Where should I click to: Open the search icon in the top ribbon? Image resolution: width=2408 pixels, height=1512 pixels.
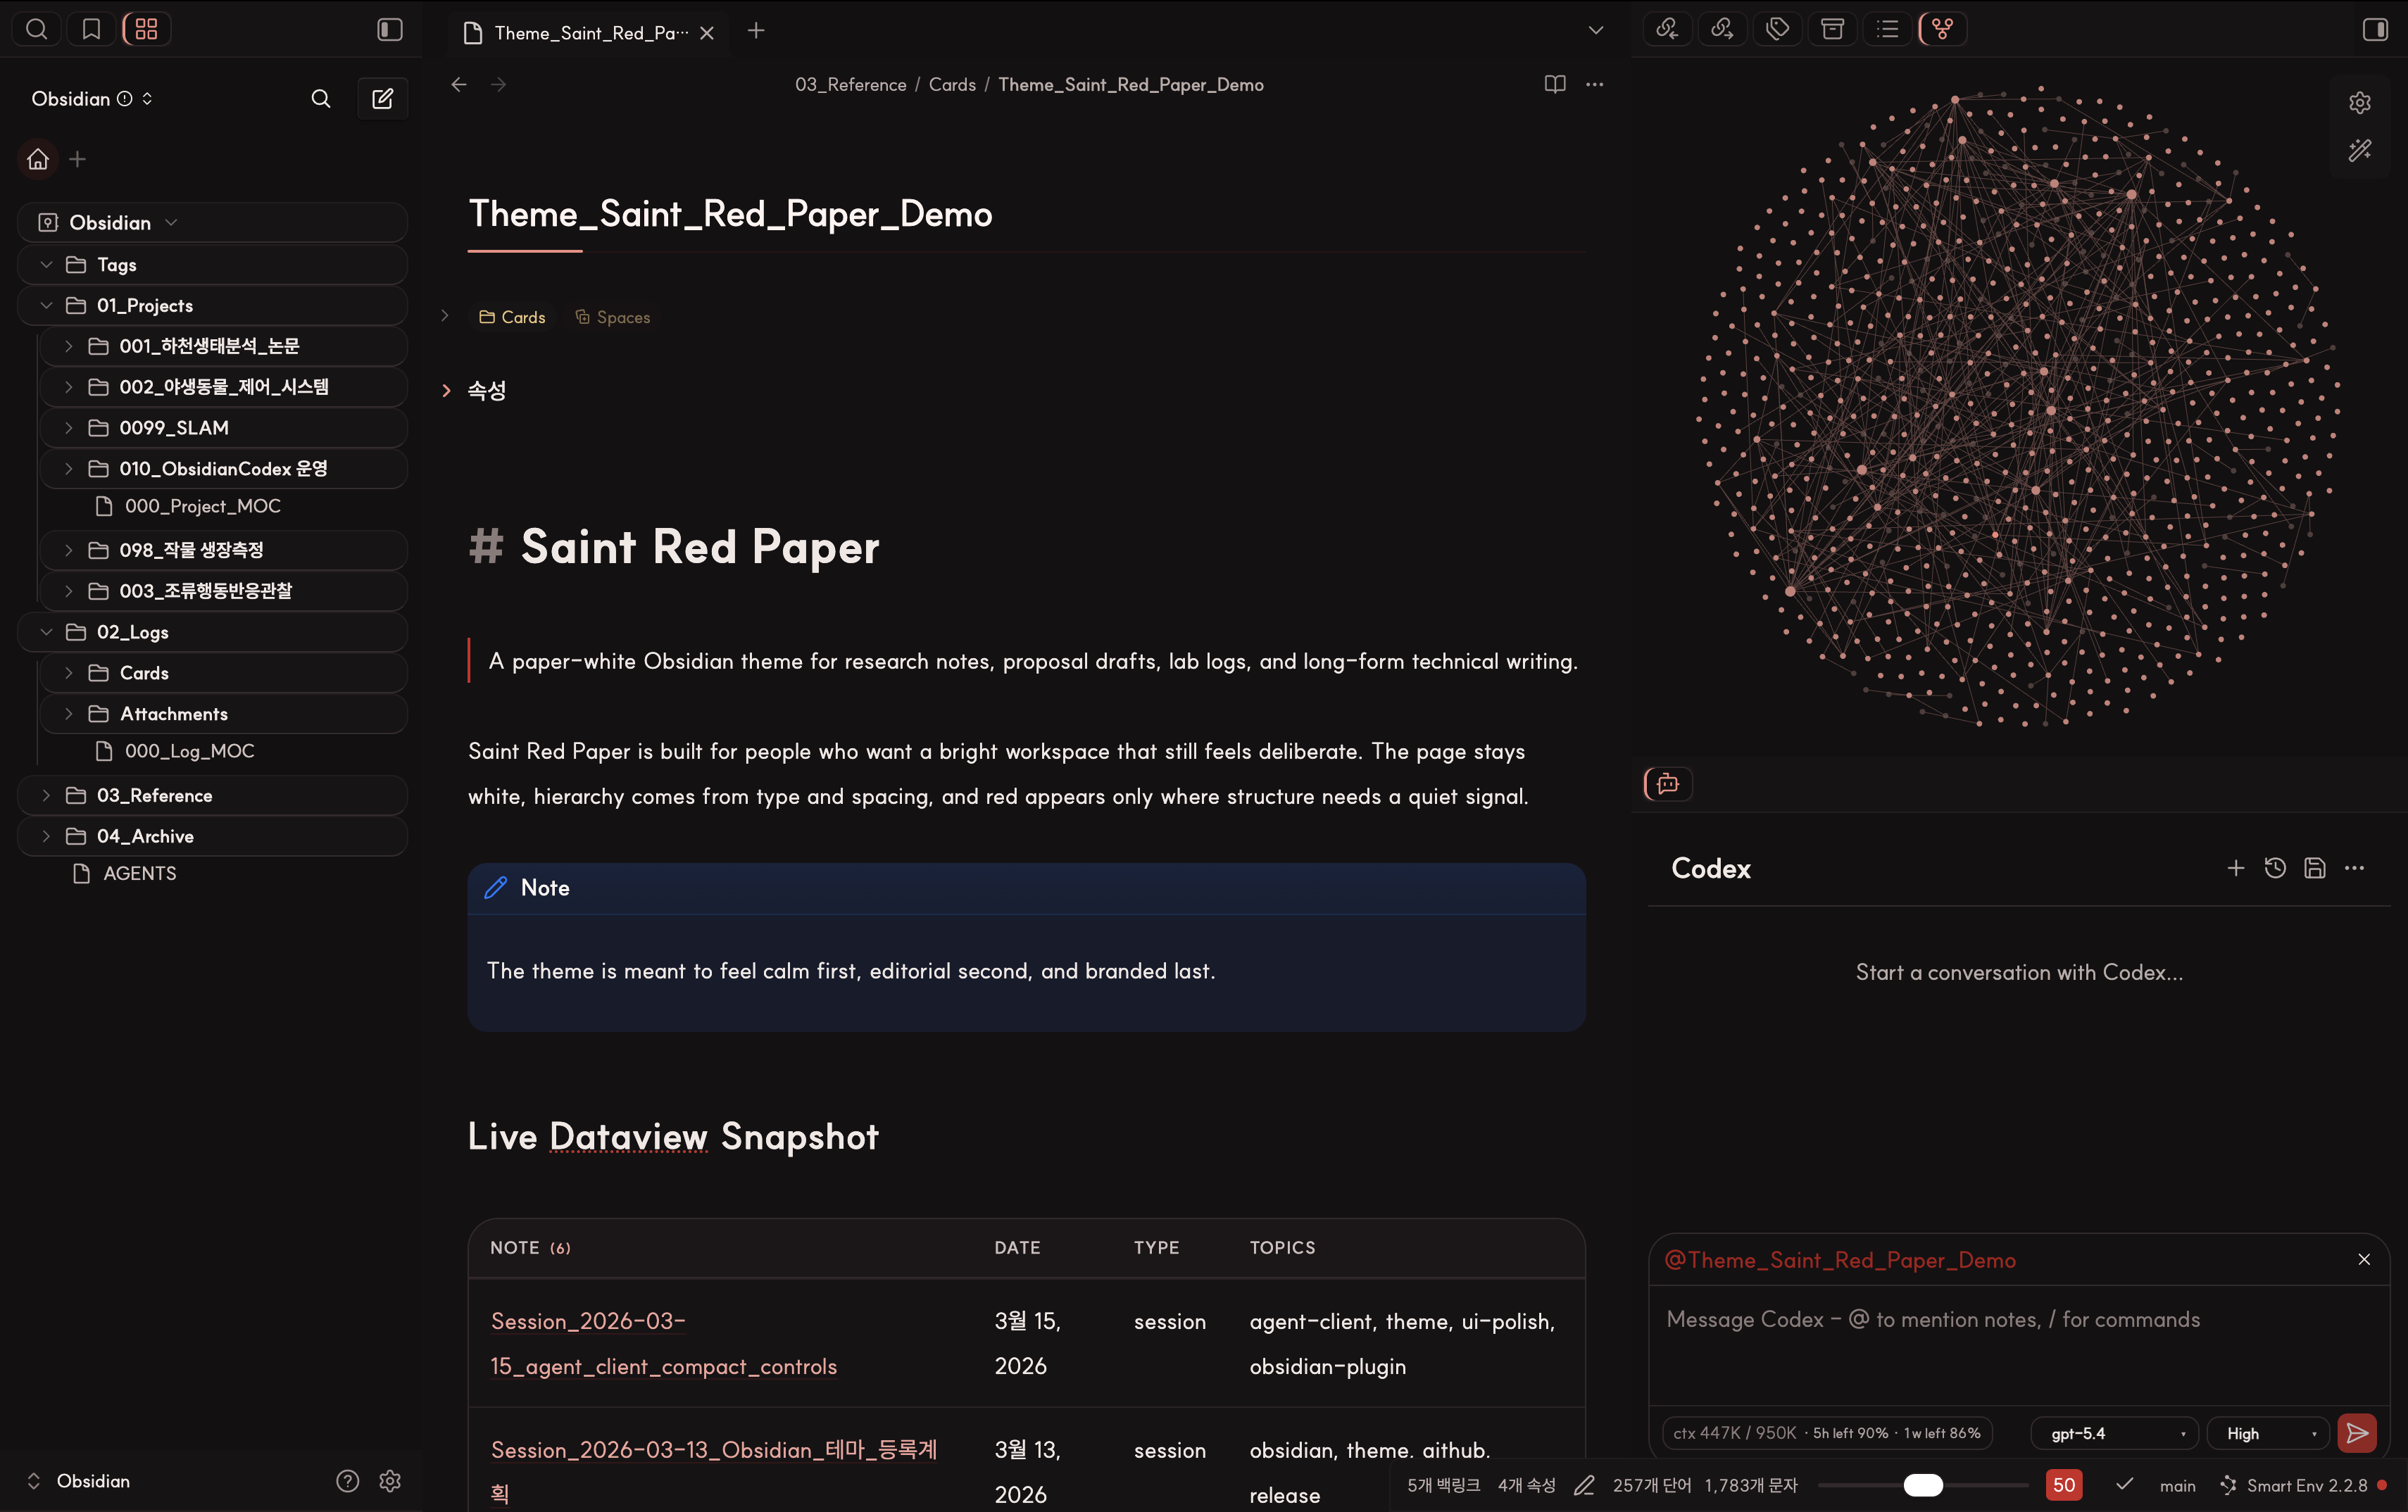pos(37,29)
